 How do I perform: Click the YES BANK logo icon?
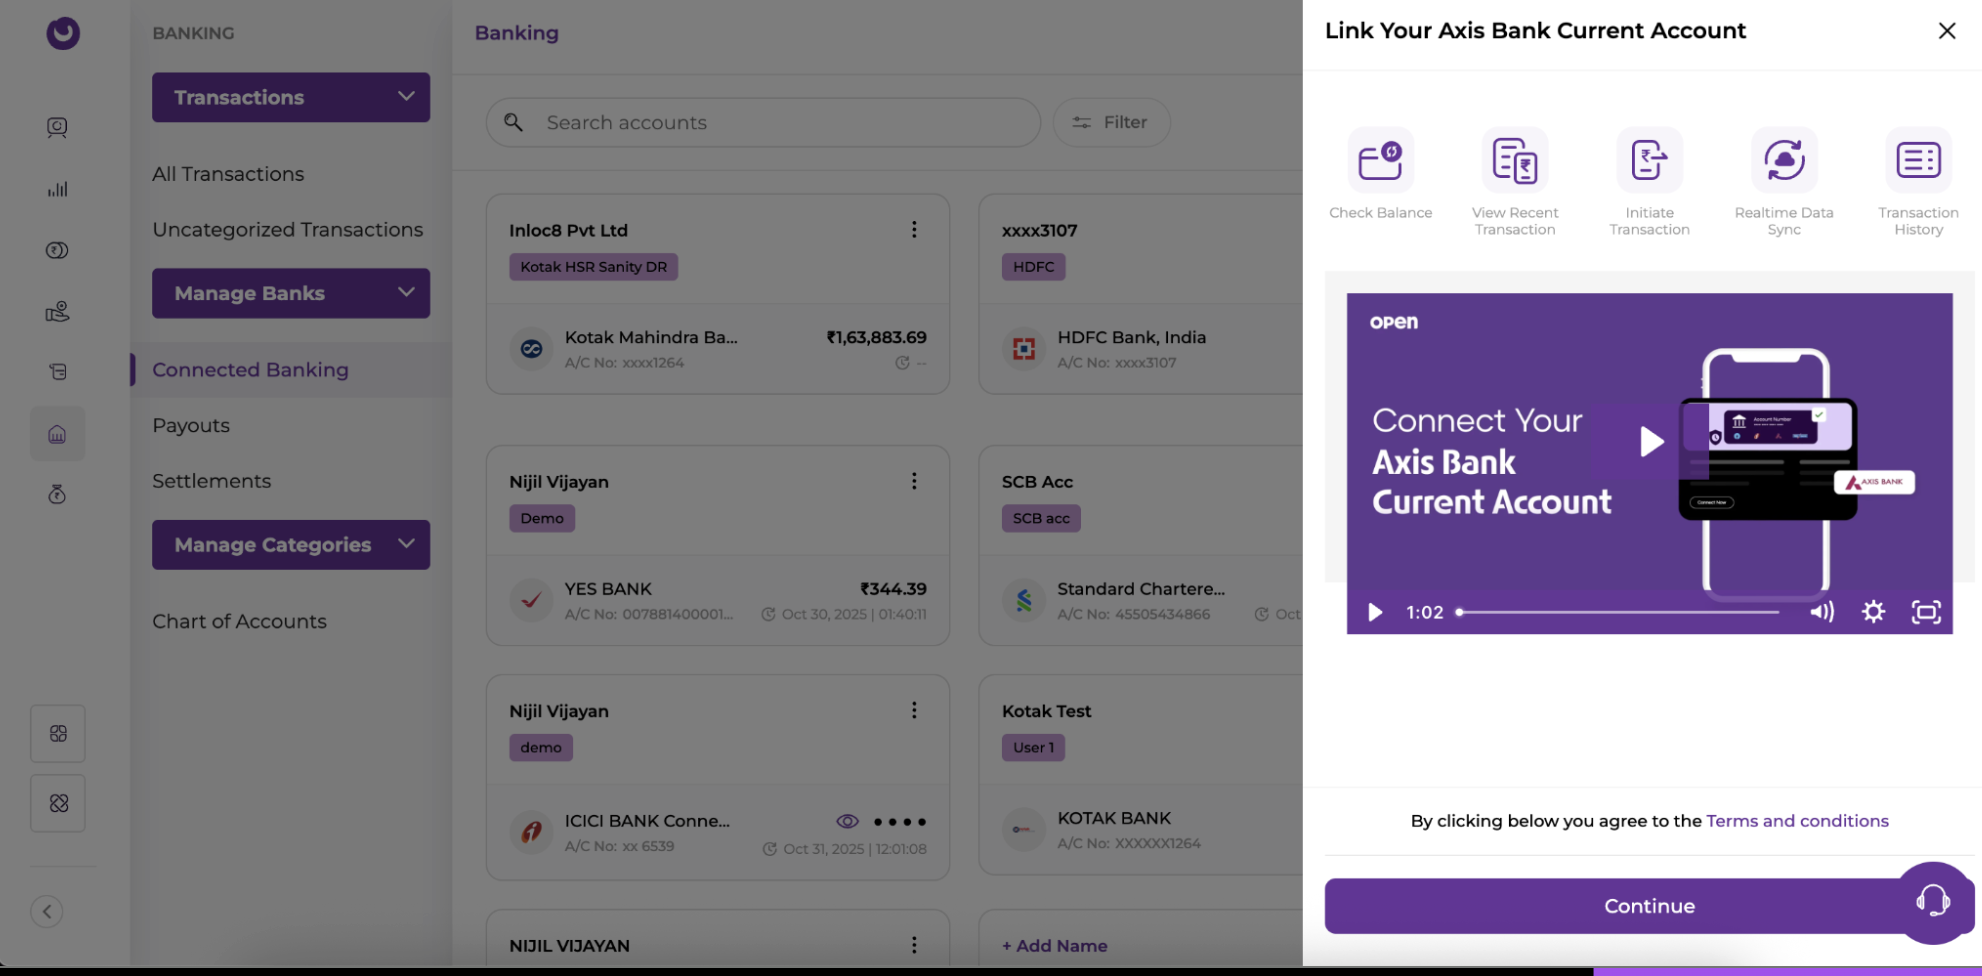point(532,600)
